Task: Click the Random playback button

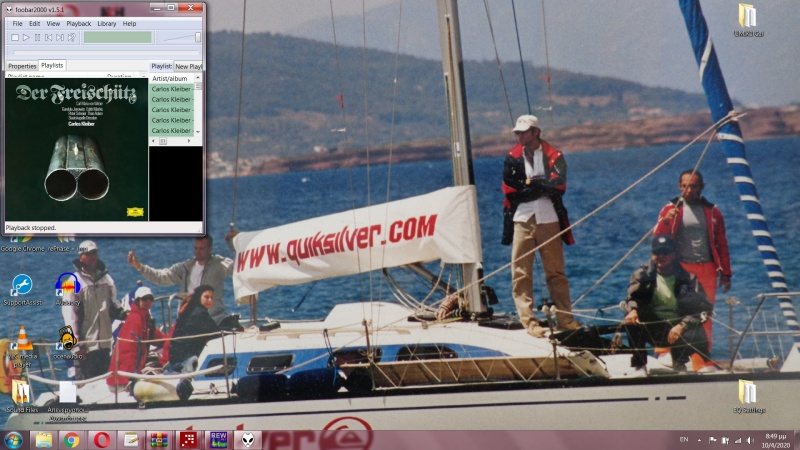Action: pyautogui.click(x=71, y=37)
